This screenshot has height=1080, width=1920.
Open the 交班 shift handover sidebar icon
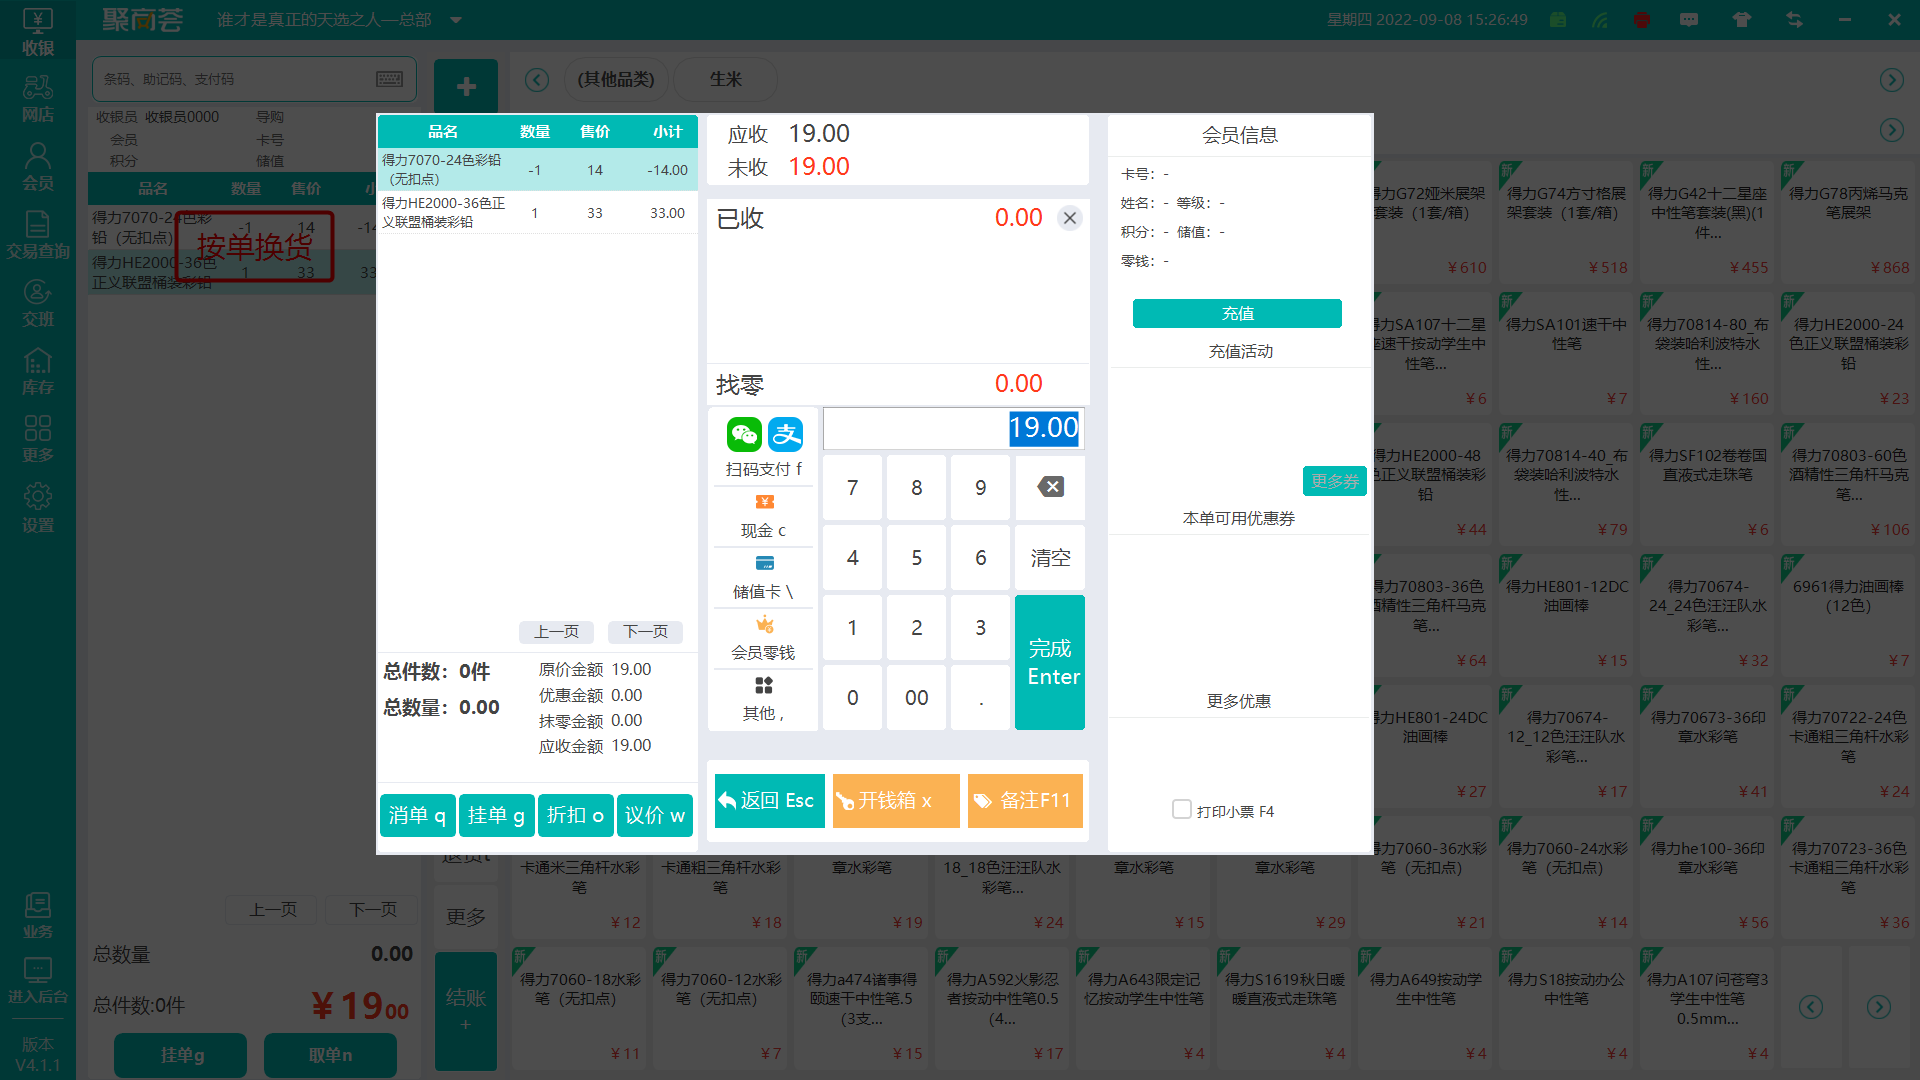pyautogui.click(x=37, y=303)
